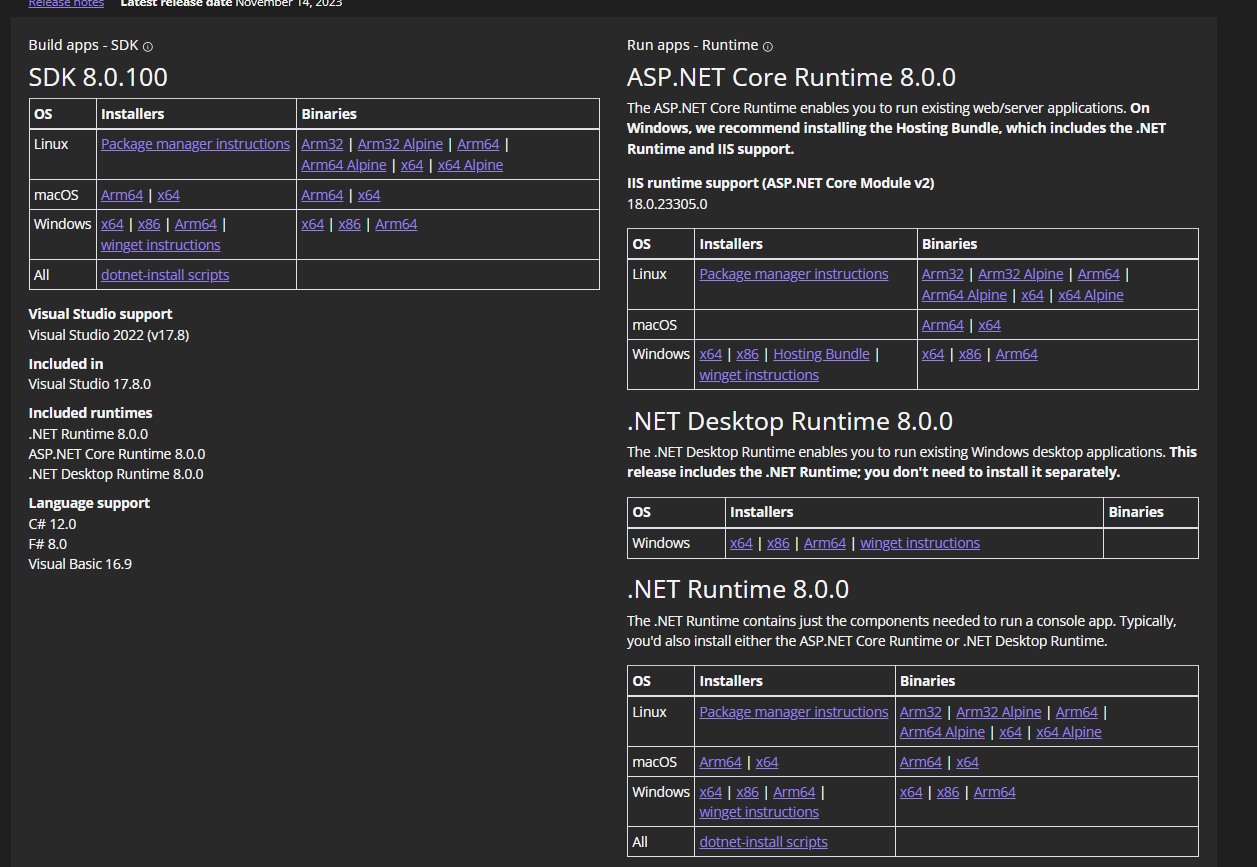1257x867 pixels.
Task: Open SDK dotnet-install scripts link
Action: coord(165,275)
